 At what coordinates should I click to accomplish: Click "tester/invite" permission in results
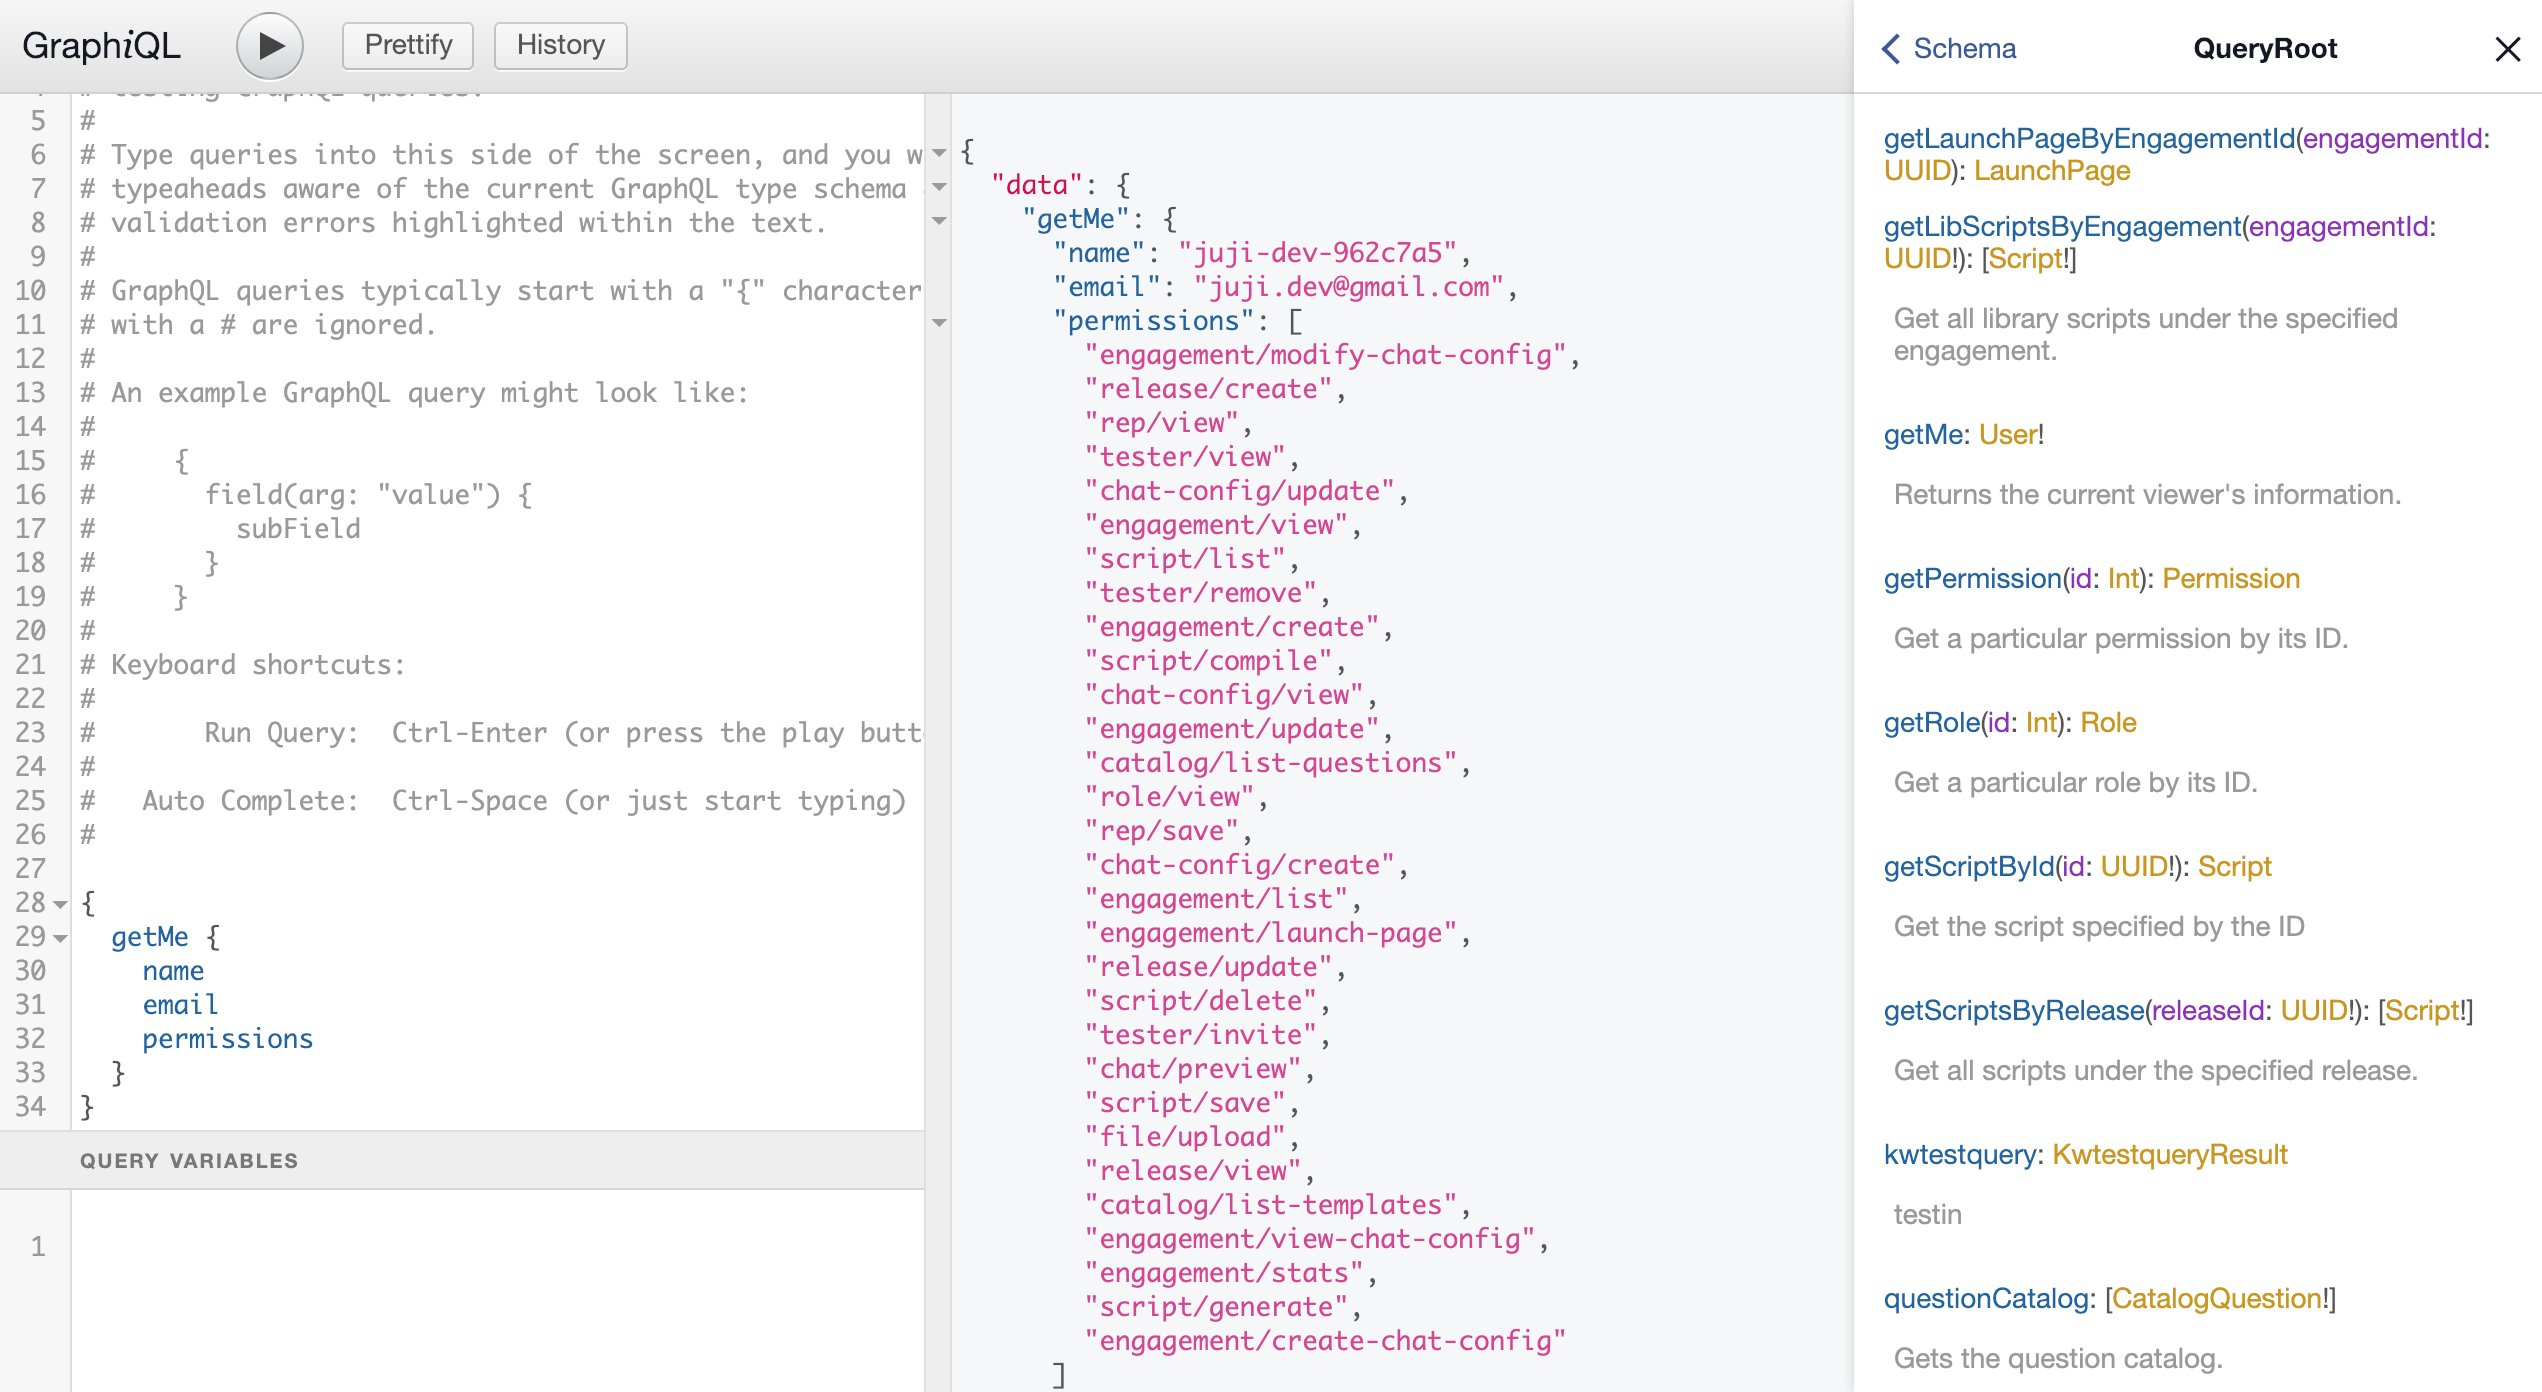(1201, 1035)
